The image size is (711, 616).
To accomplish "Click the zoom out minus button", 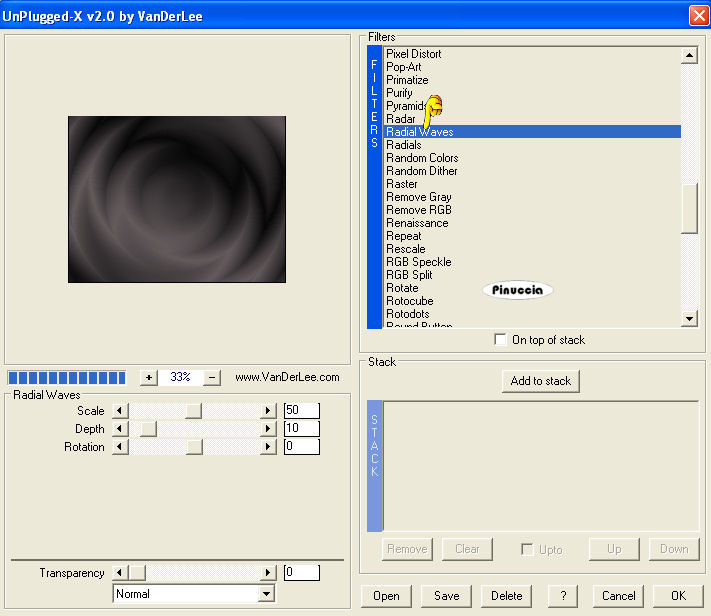I will pos(212,378).
